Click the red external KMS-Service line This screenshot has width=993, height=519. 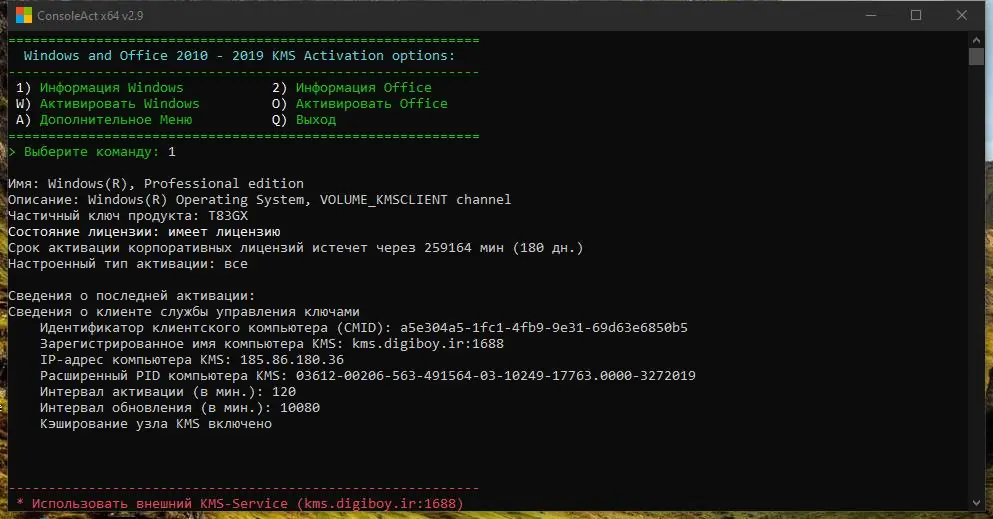coord(239,503)
